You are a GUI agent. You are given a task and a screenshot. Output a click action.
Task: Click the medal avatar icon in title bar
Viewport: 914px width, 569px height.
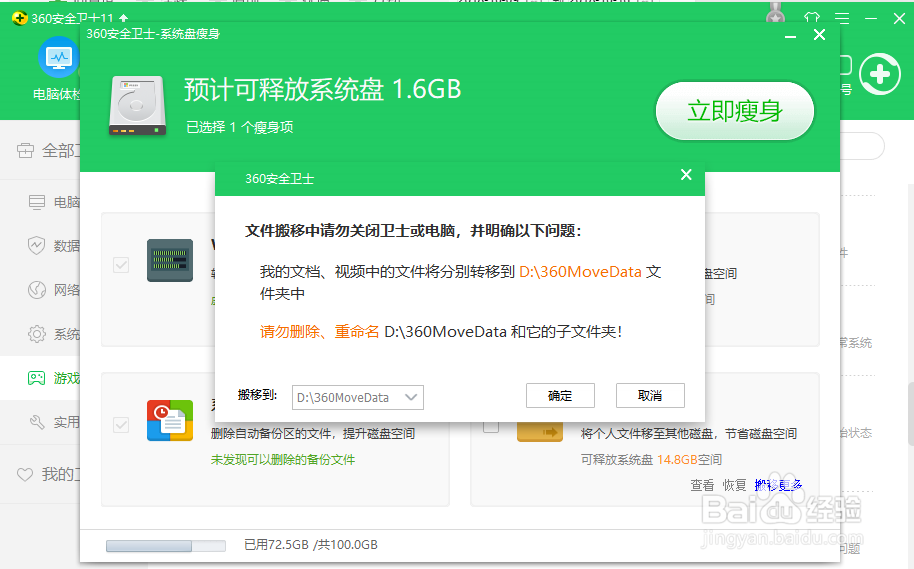[775, 15]
